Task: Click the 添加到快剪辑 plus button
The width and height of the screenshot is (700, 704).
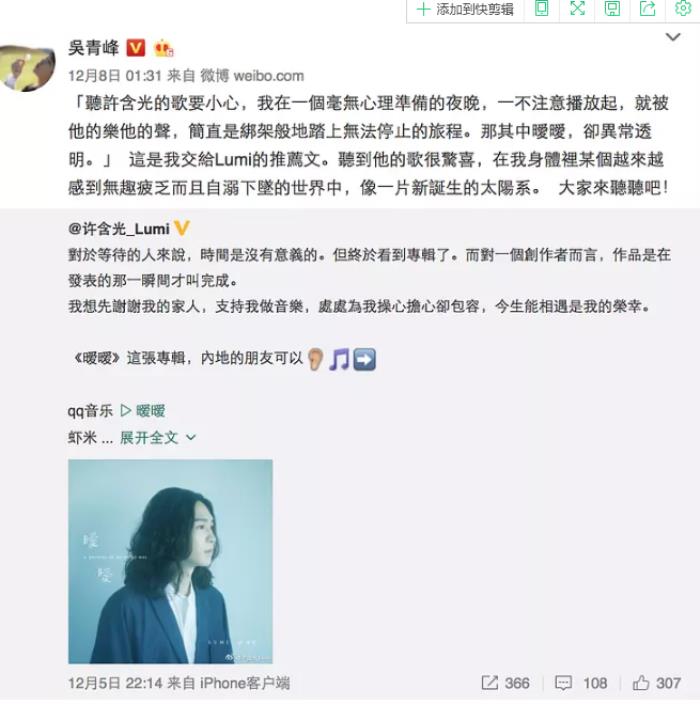Action: coord(465,9)
